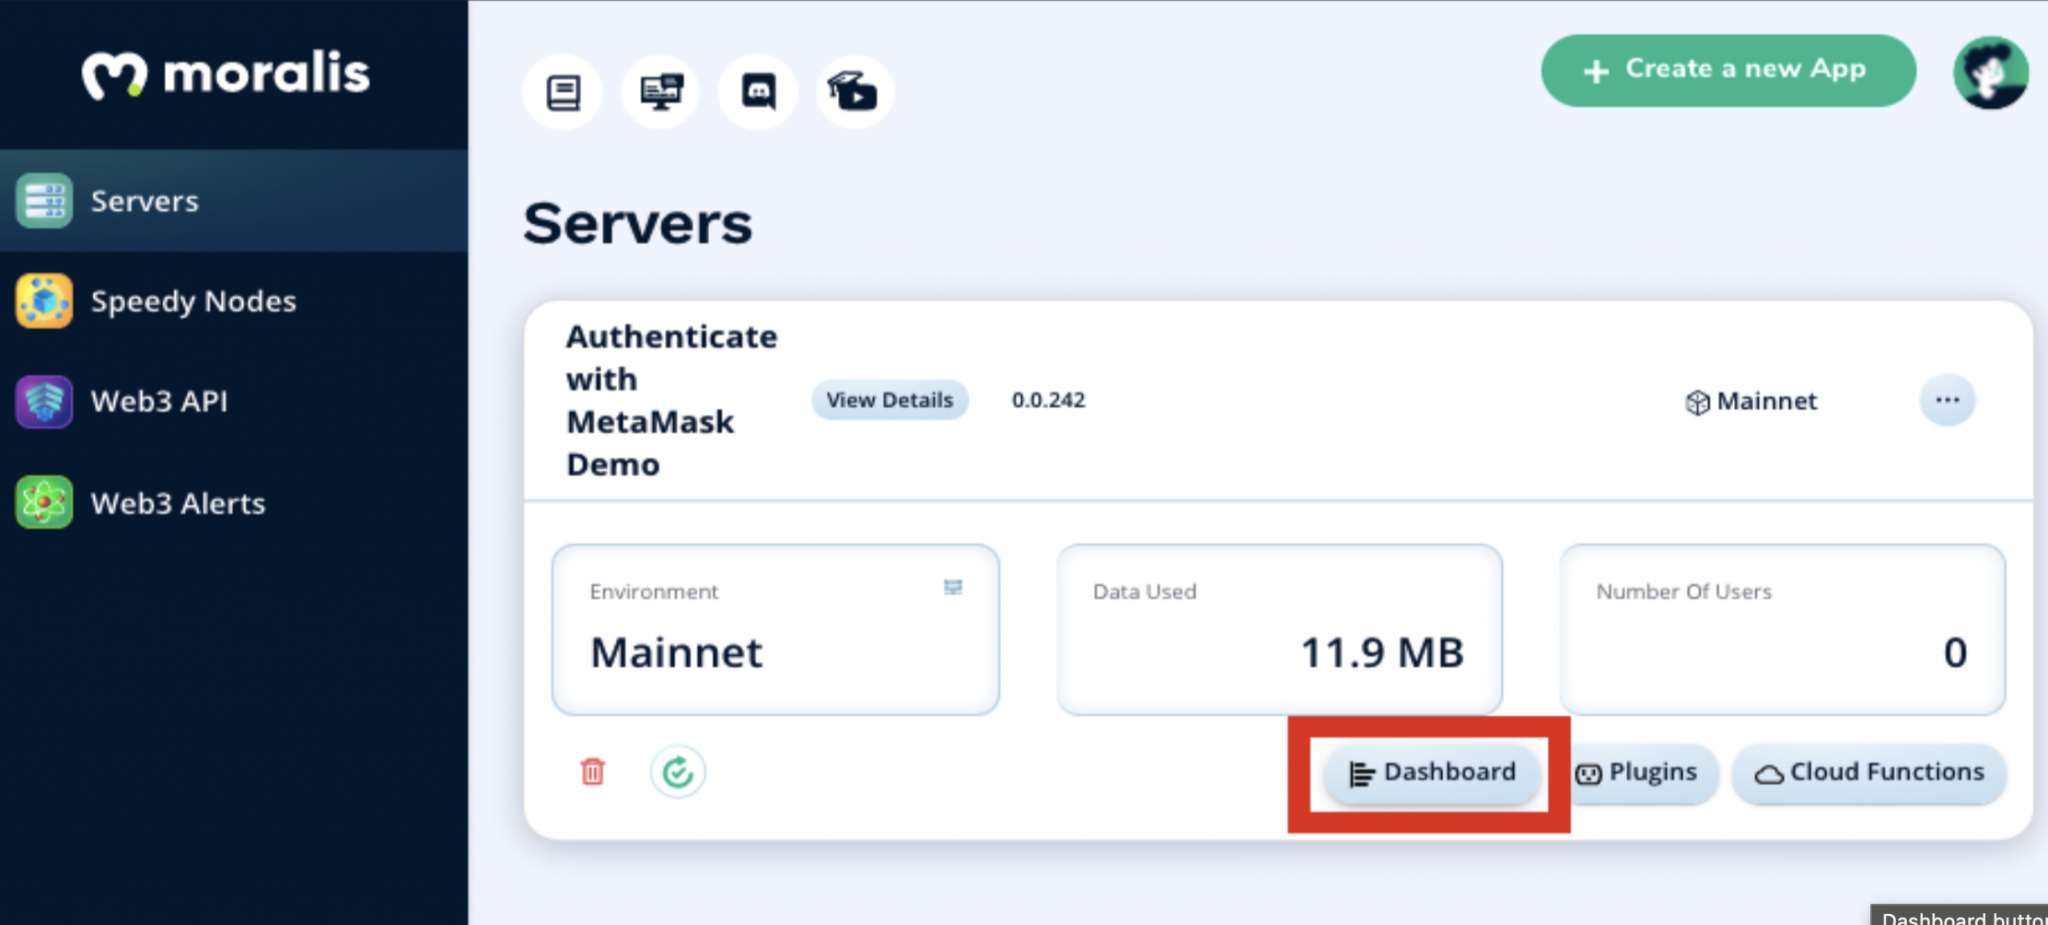Image resolution: width=2048 pixels, height=925 pixels.
Task: Click the small server icon in Environment card
Action: pos(953,589)
